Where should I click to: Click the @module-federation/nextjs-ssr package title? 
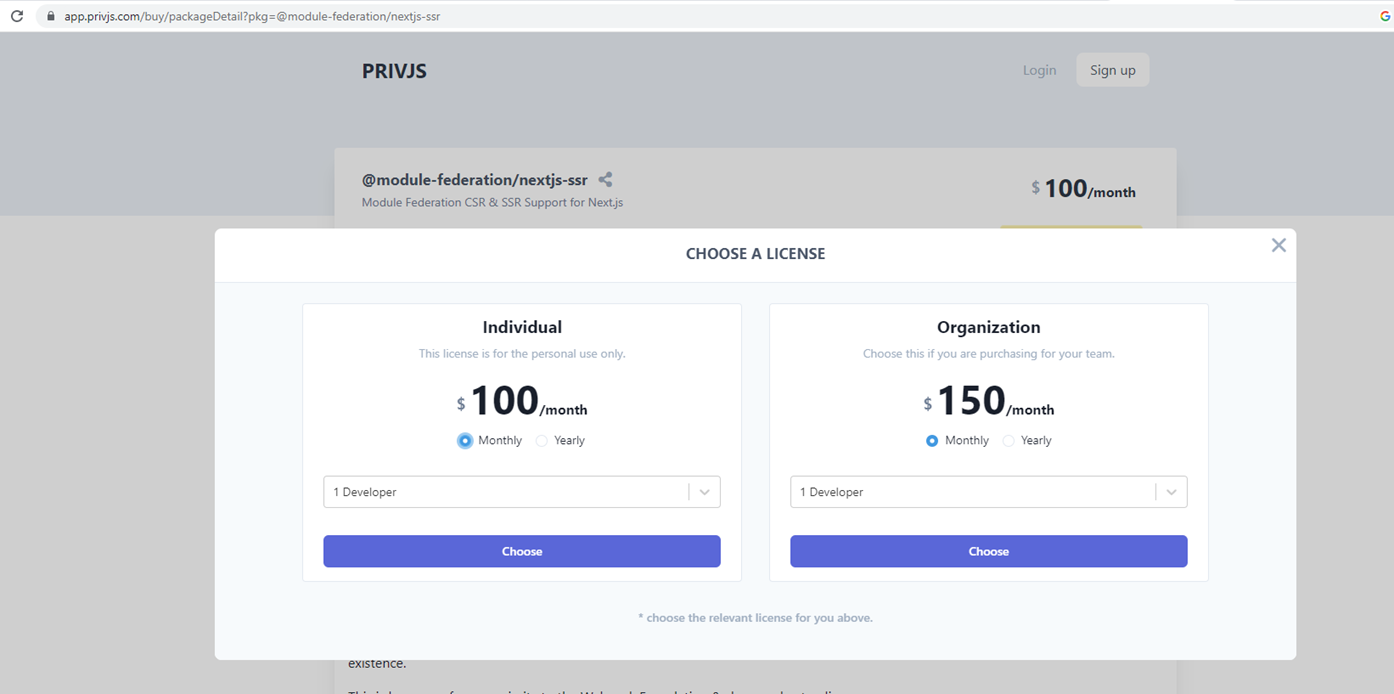coord(474,180)
